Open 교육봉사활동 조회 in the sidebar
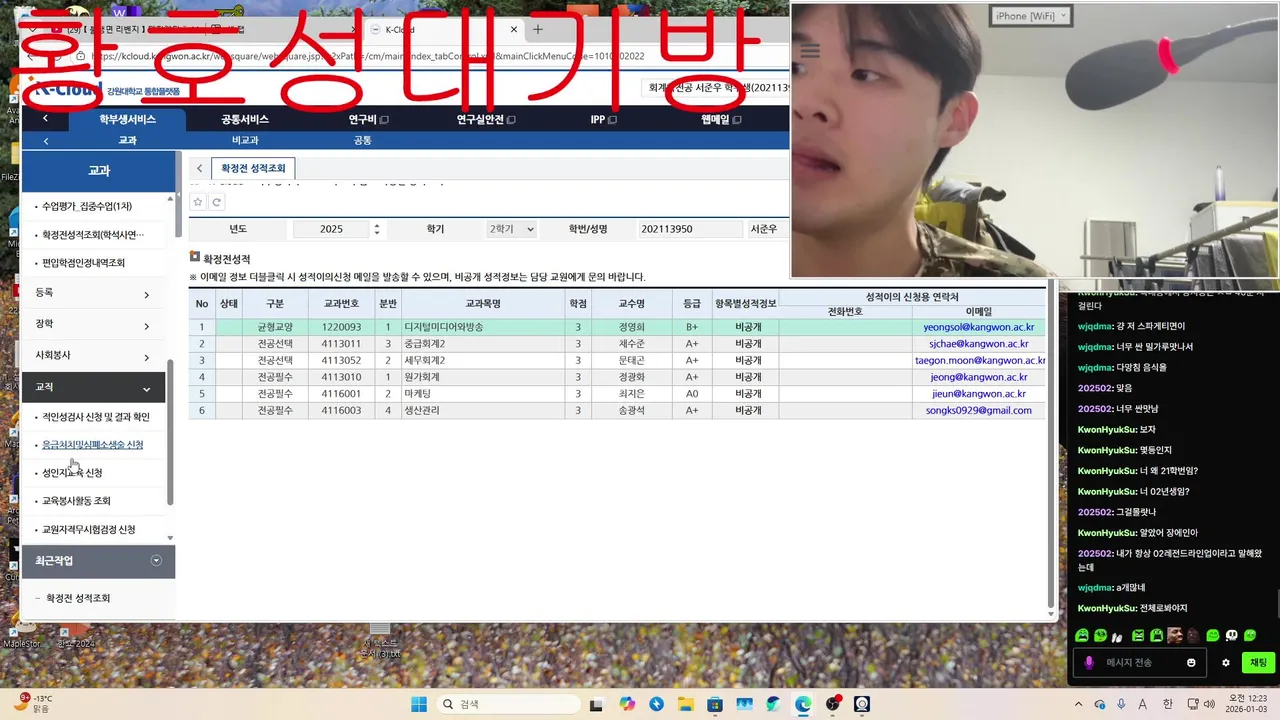Viewport: 1280px width, 720px height. [x=76, y=501]
